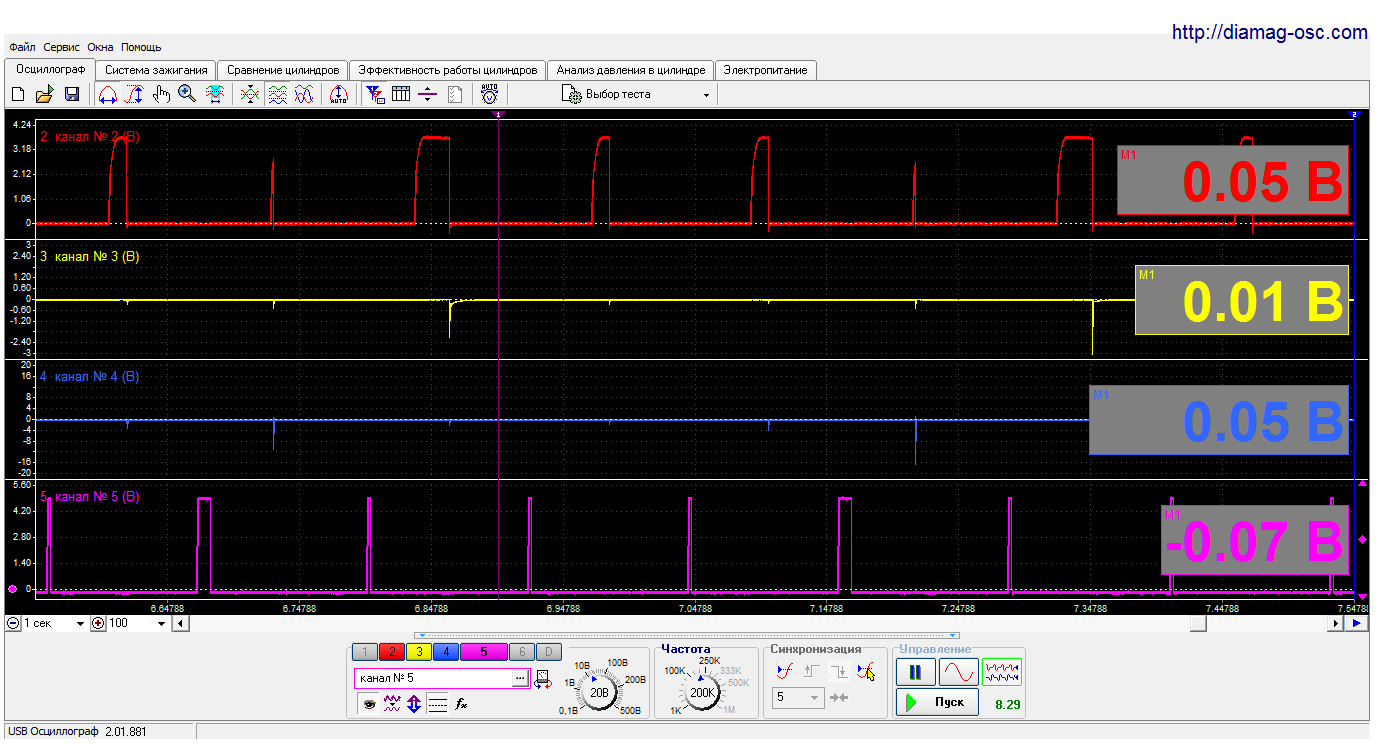Image resolution: width=1382 pixels, height=744 pixels.
Task: Click the overlay channels icon
Action: [x=250, y=94]
